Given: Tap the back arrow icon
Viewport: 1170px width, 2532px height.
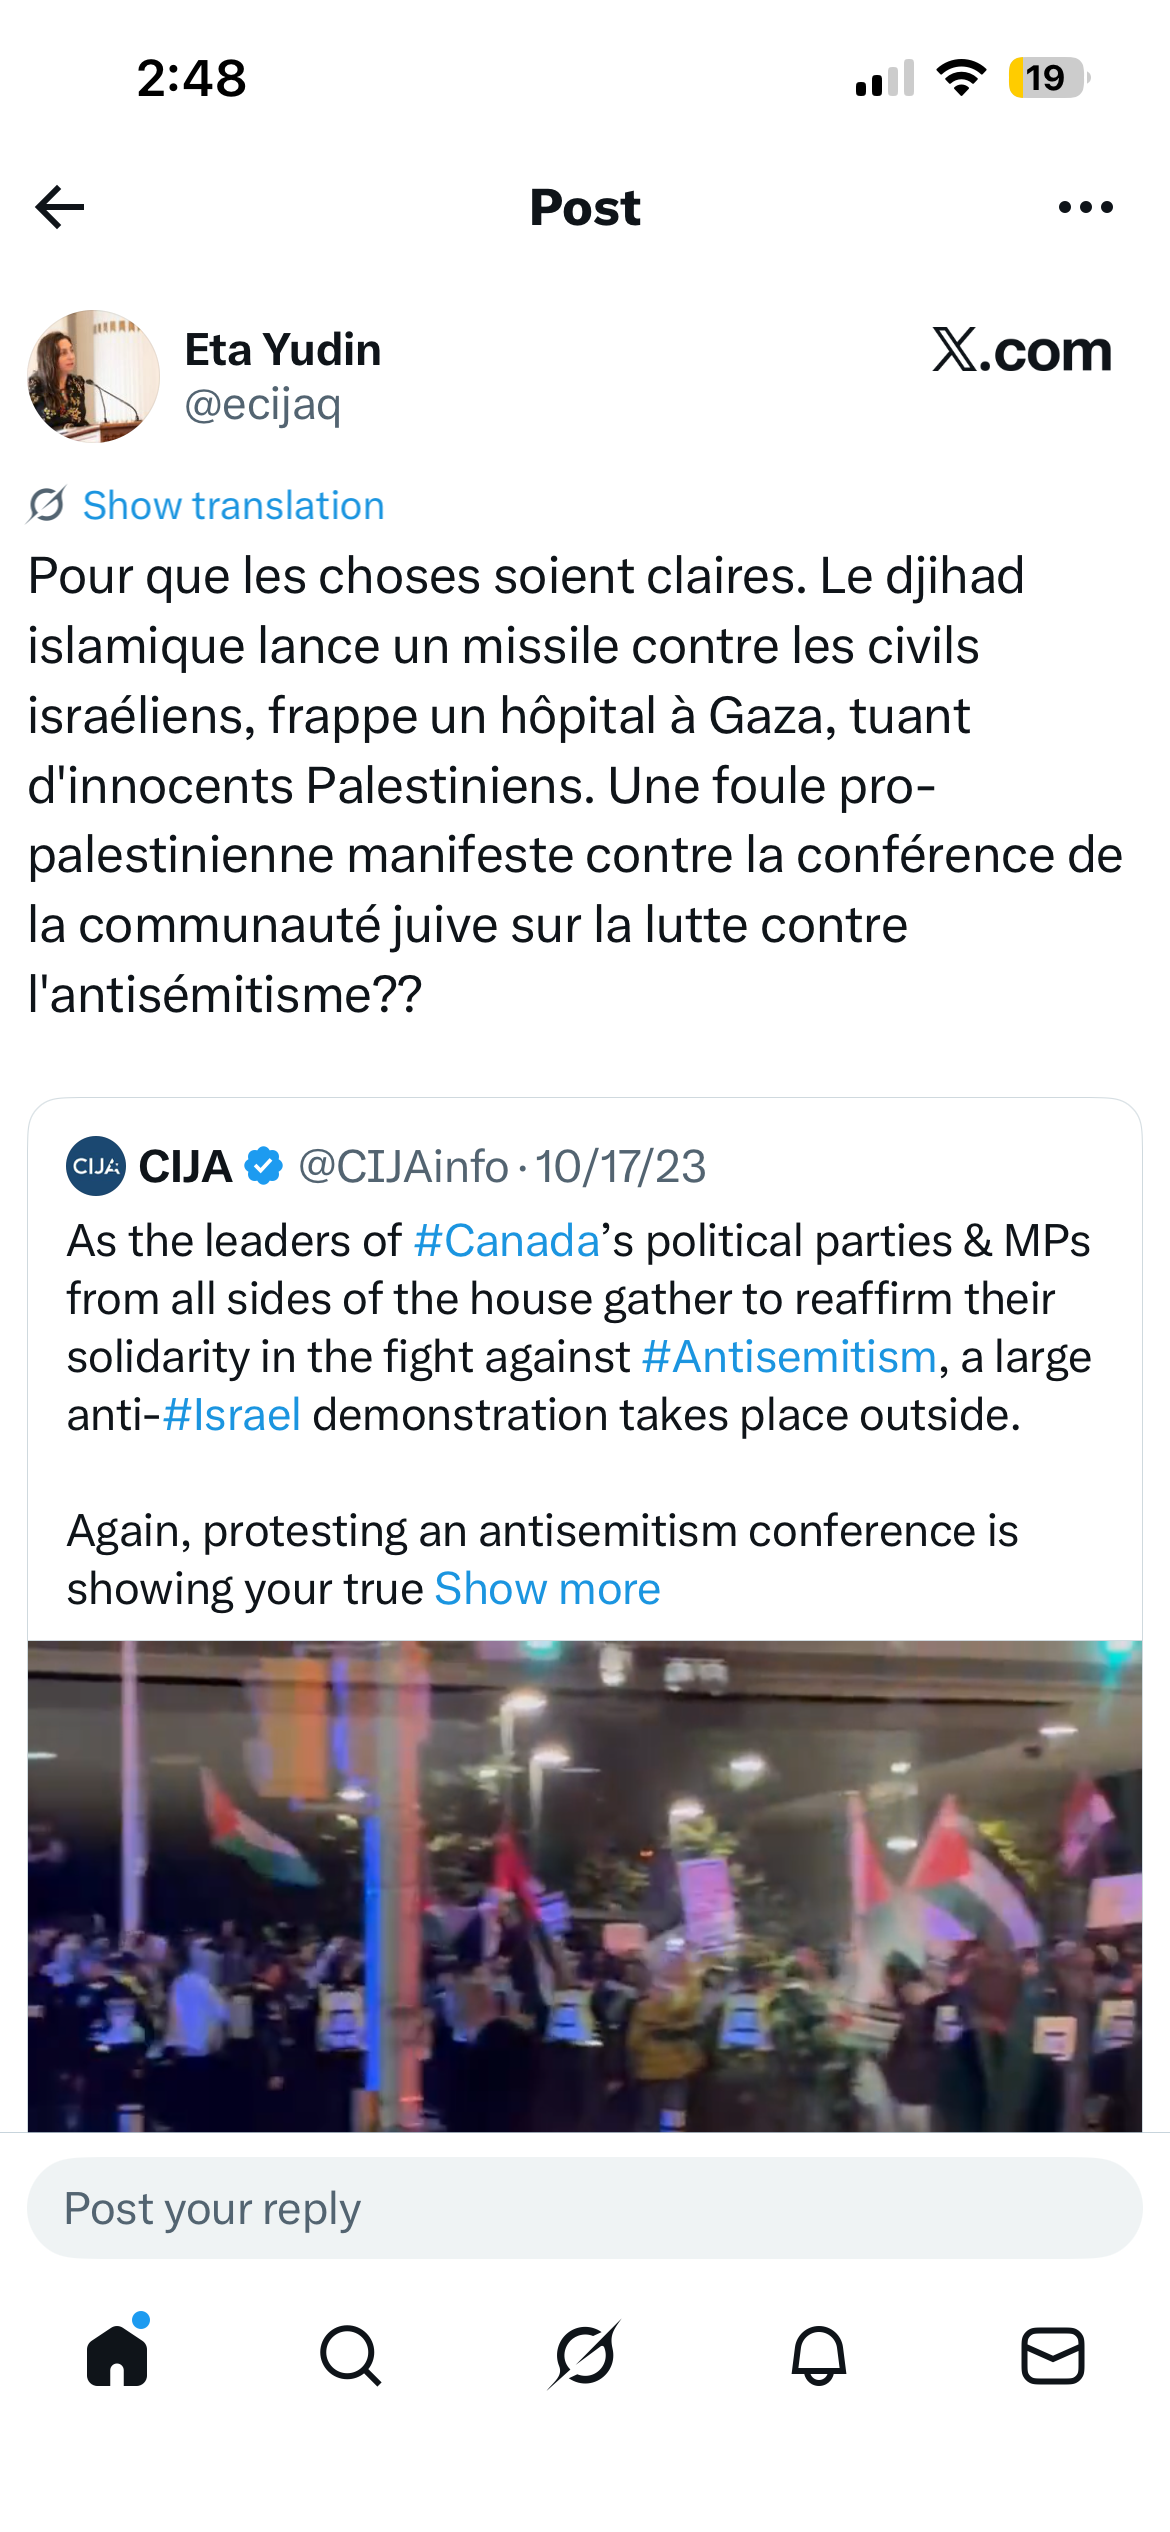Looking at the screenshot, I should pyautogui.click(x=60, y=207).
